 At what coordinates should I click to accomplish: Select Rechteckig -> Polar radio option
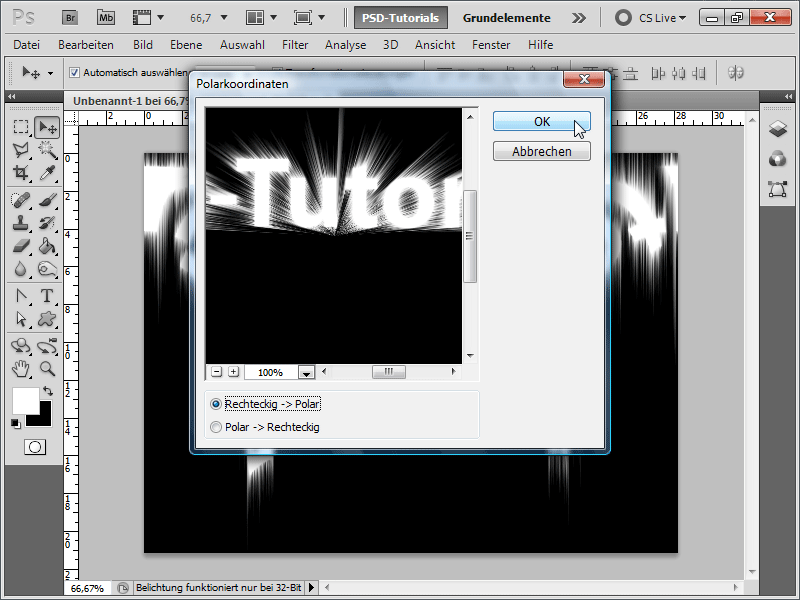click(x=216, y=404)
